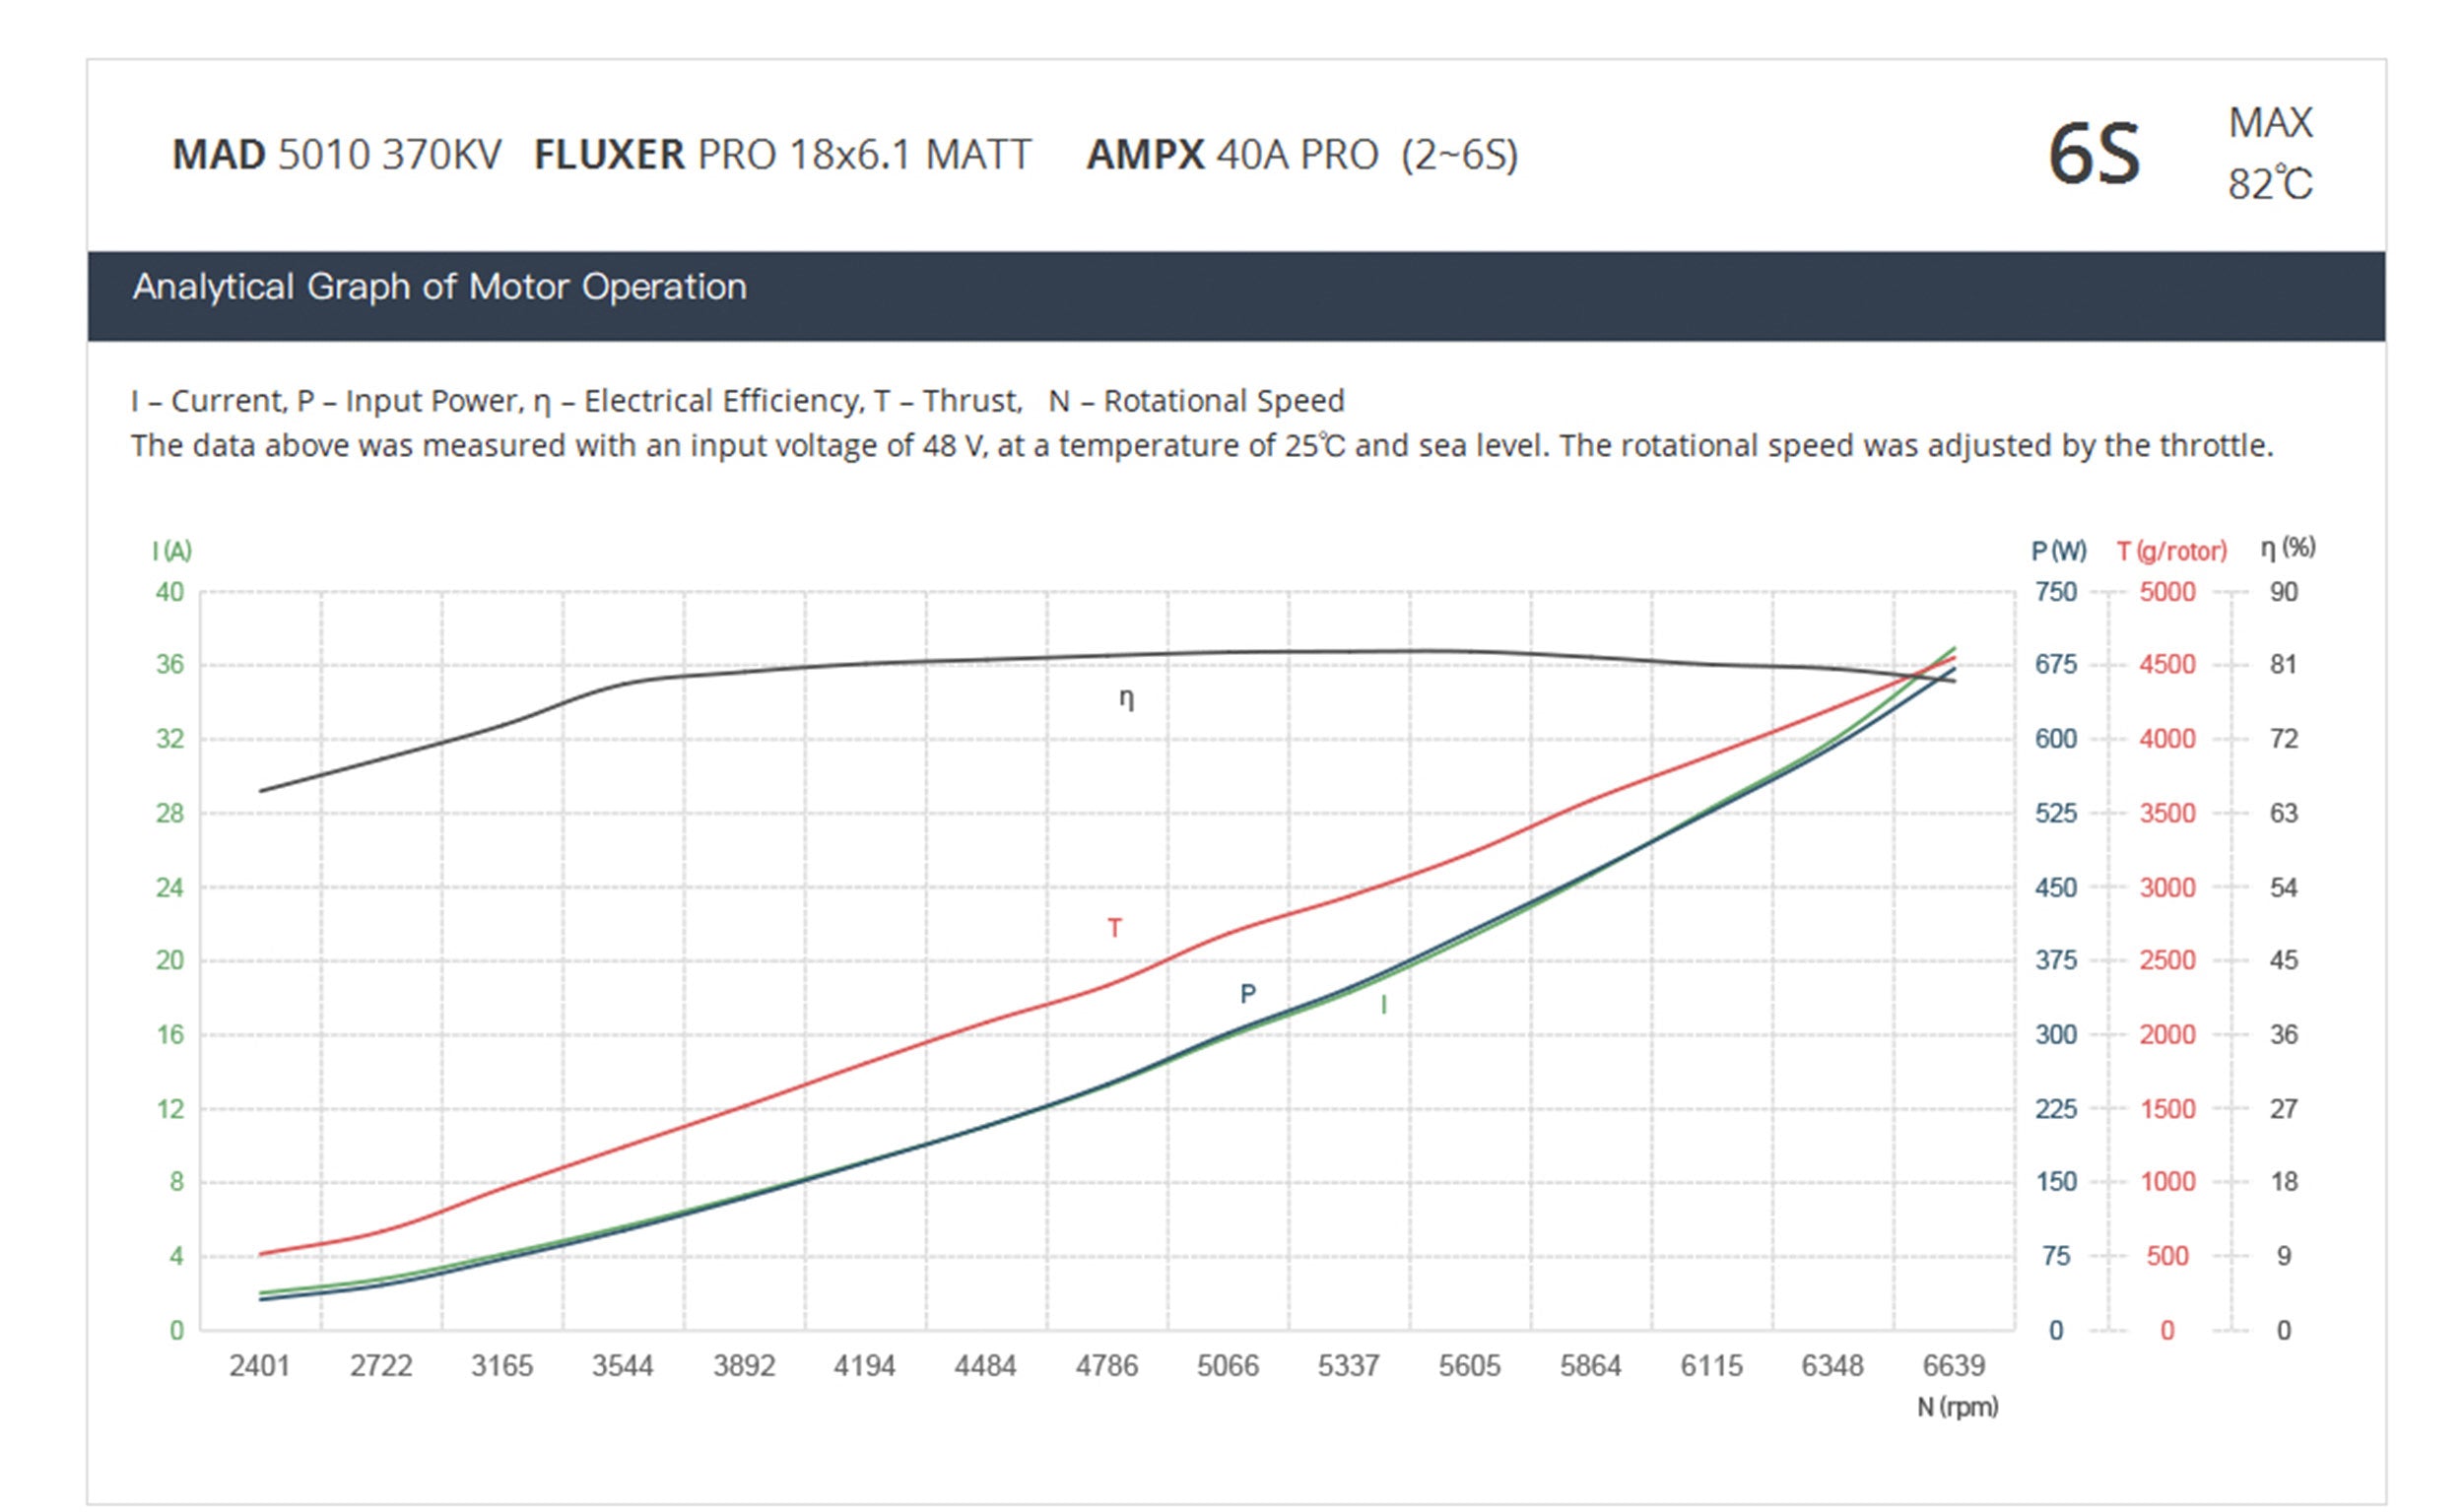This screenshot has height=1512, width=2463.
Task: Click the 40 current axis value
Action: coord(170,592)
